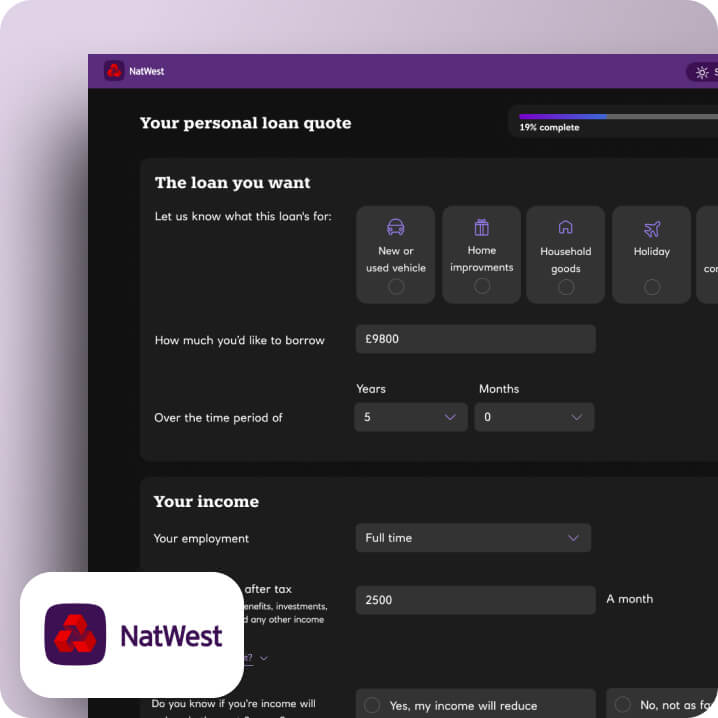Screen dimensions: 718x718
Task: Open the Months dropdown showing 0
Action: click(534, 417)
